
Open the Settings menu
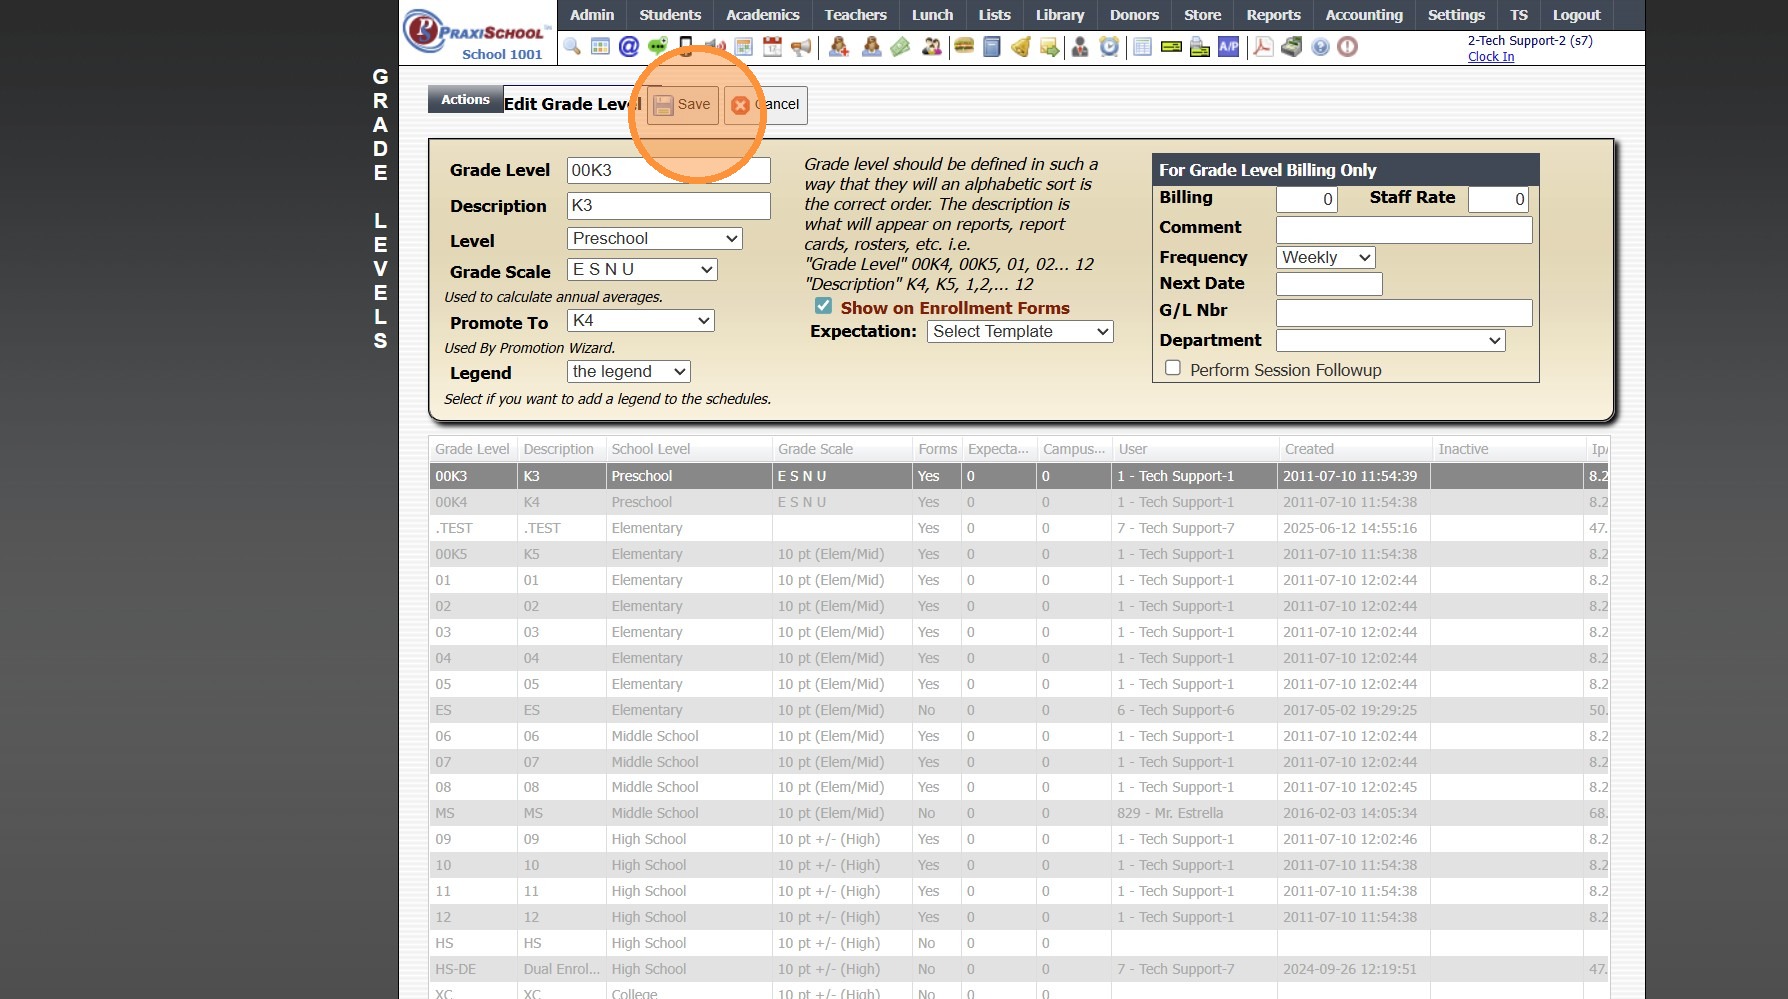(1456, 15)
